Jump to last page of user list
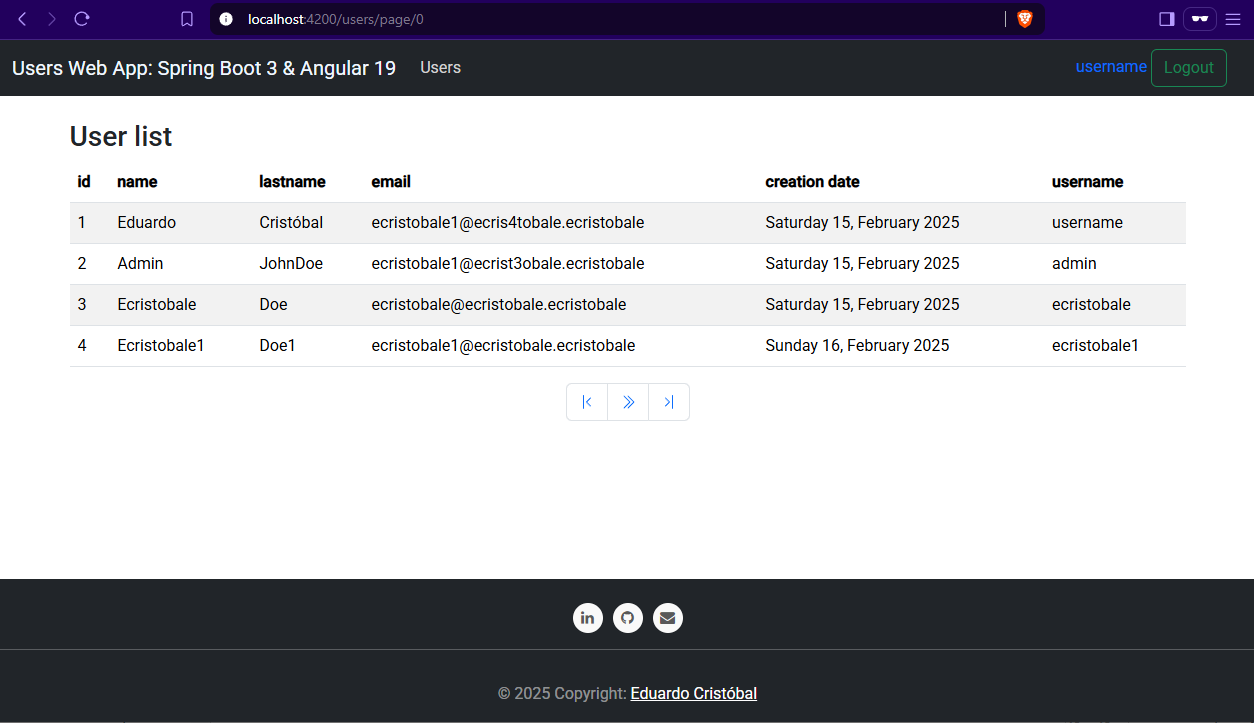The height and width of the screenshot is (723, 1254). pos(669,402)
